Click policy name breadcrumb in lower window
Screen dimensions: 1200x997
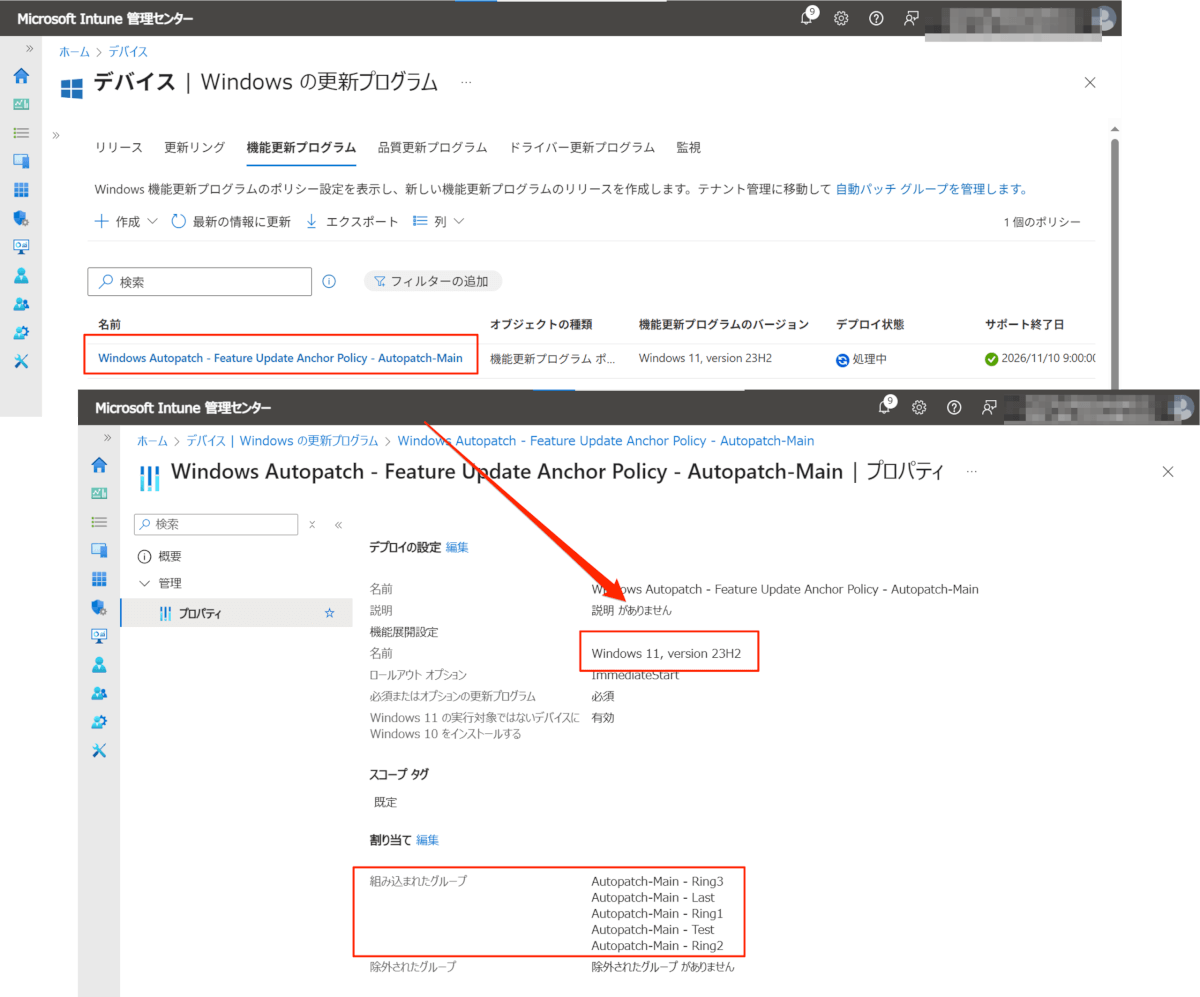click(606, 440)
